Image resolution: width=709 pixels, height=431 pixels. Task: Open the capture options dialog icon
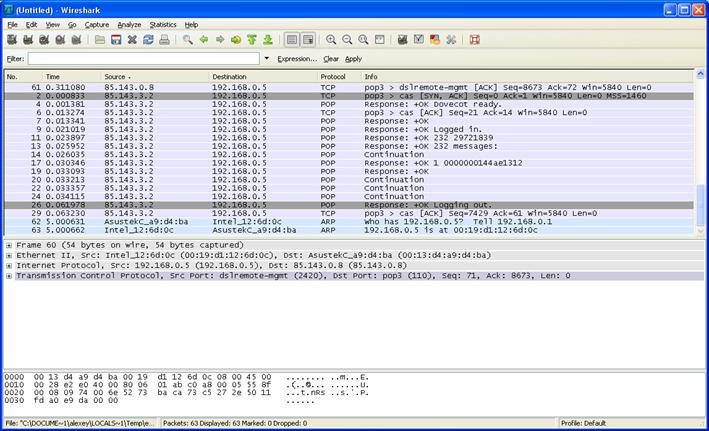pyautogui.click(x=29, y=40)
